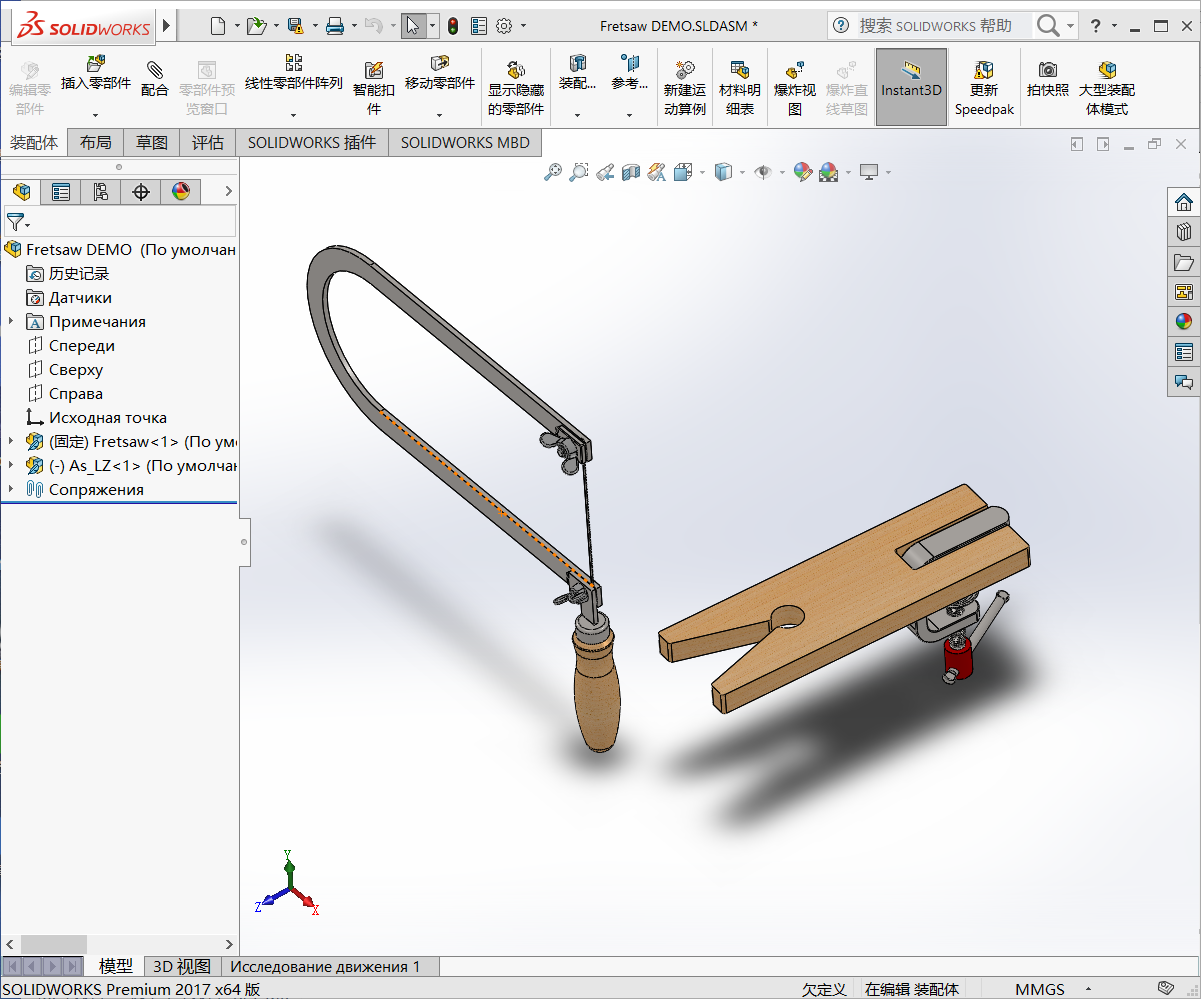This screenshot has height=999, width=1201.
Task: Open dropdown arrow under 装配...
Action: coord(577,115)
